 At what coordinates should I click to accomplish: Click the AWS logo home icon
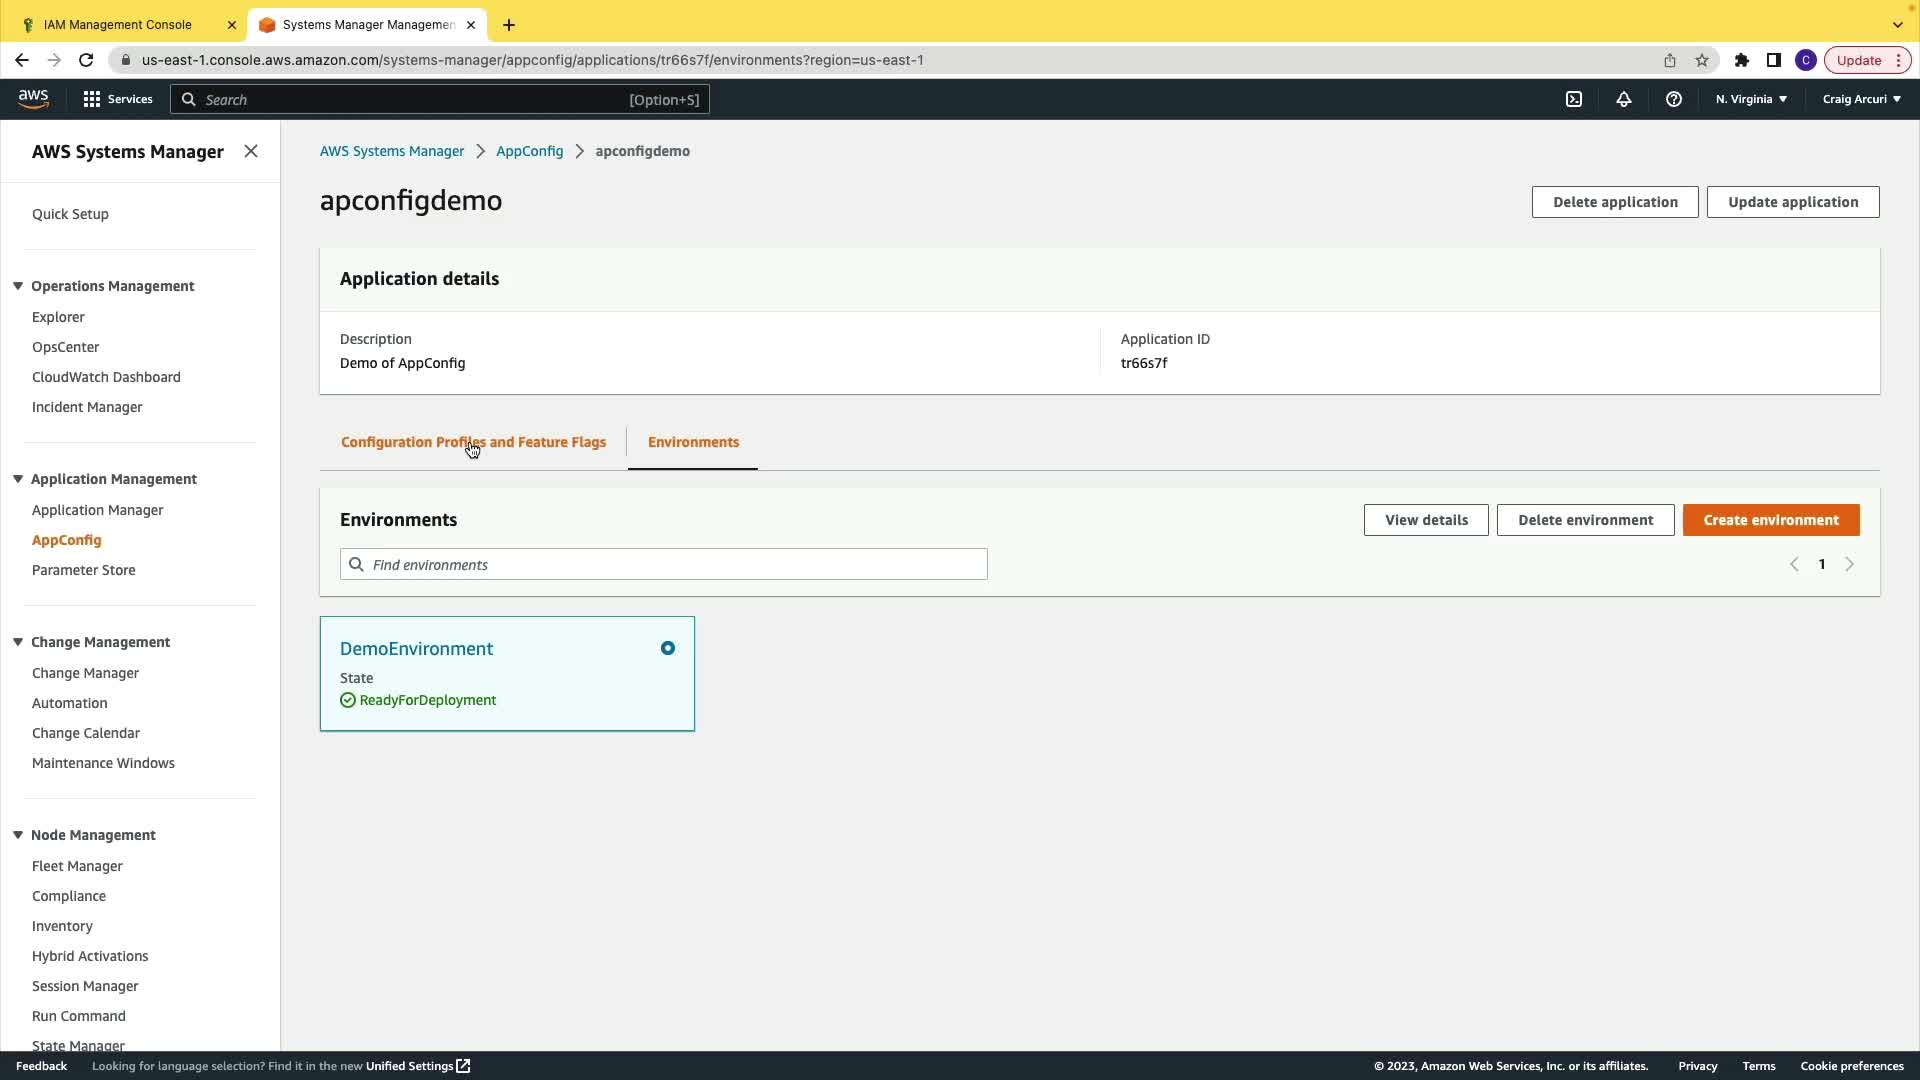click(33, 98)
